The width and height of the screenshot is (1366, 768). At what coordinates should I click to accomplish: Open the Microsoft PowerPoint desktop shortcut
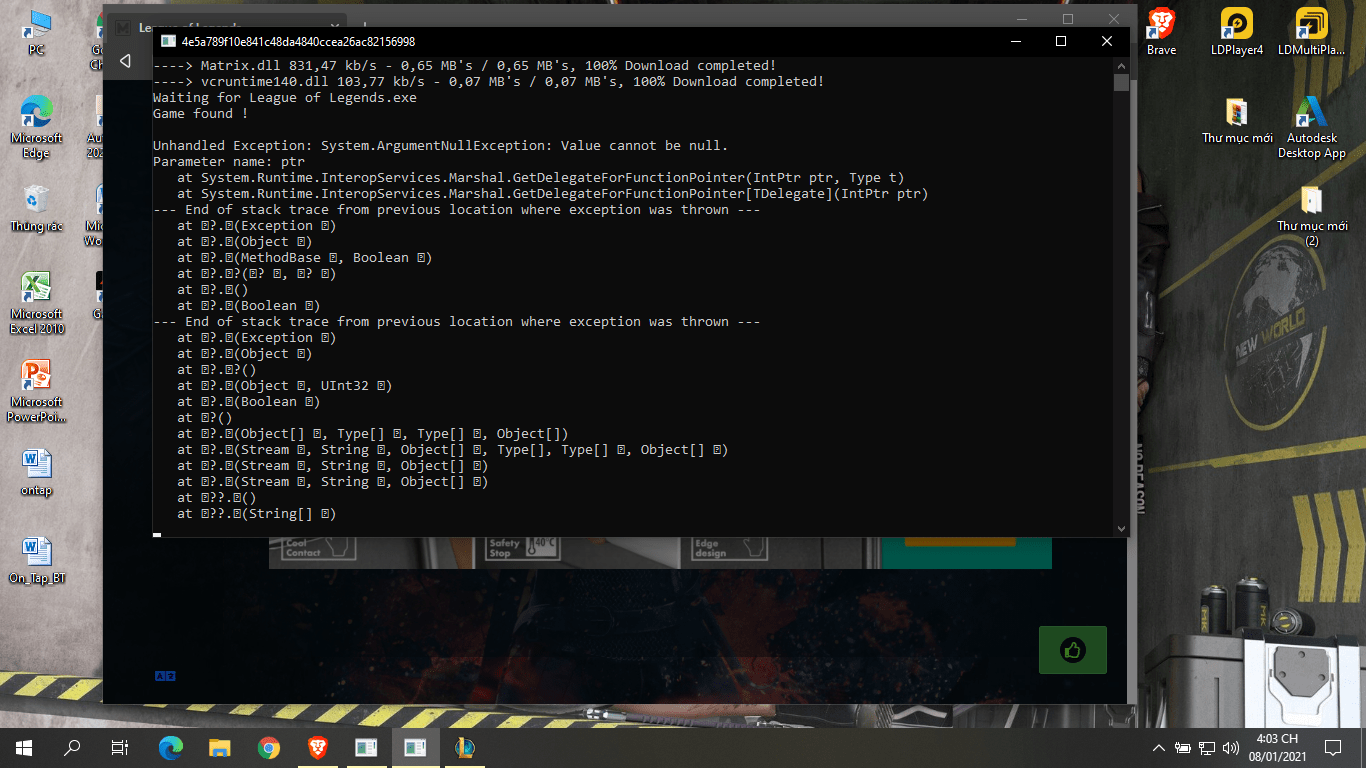click(x=36, y=391)
